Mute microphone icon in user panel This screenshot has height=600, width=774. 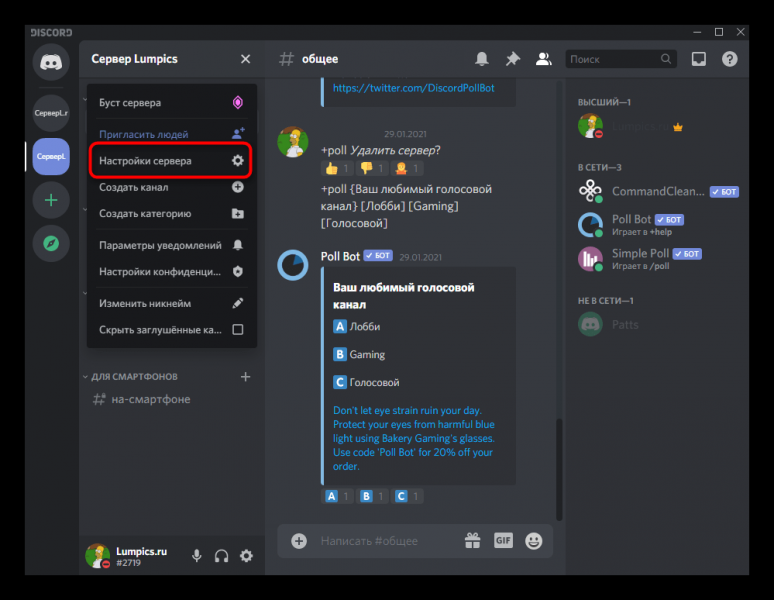(196, 556)
